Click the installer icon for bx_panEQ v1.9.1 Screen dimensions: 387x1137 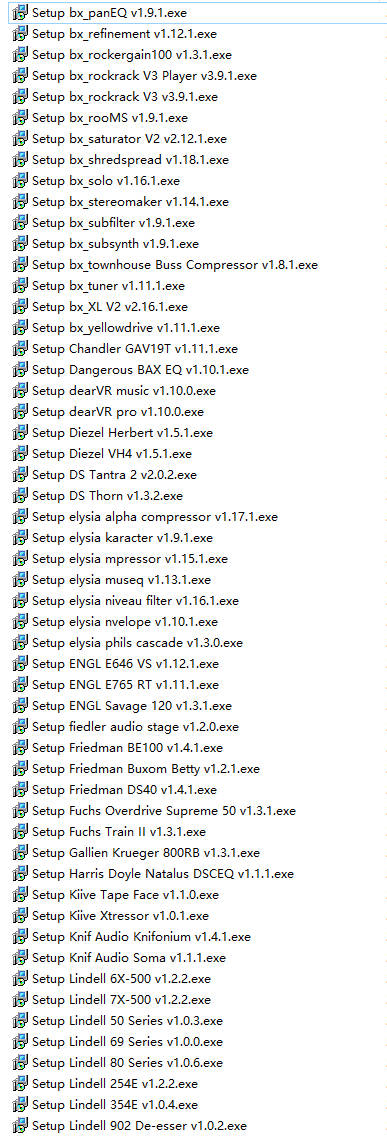pos(20,12)
